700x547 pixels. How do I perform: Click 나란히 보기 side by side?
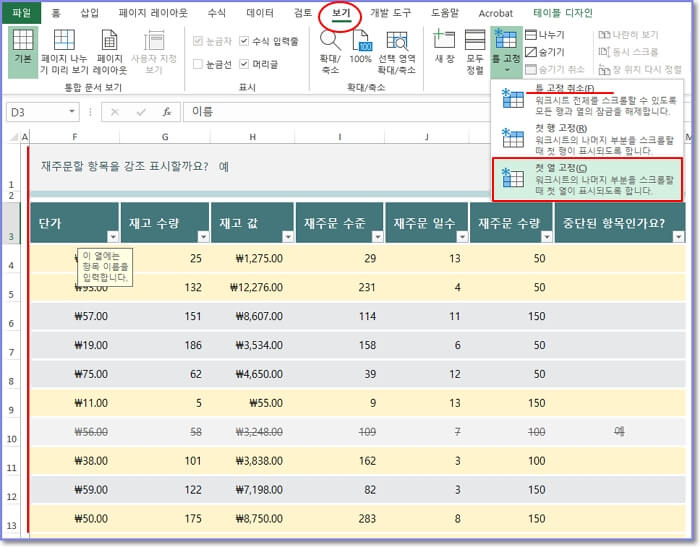click(628, 35)
